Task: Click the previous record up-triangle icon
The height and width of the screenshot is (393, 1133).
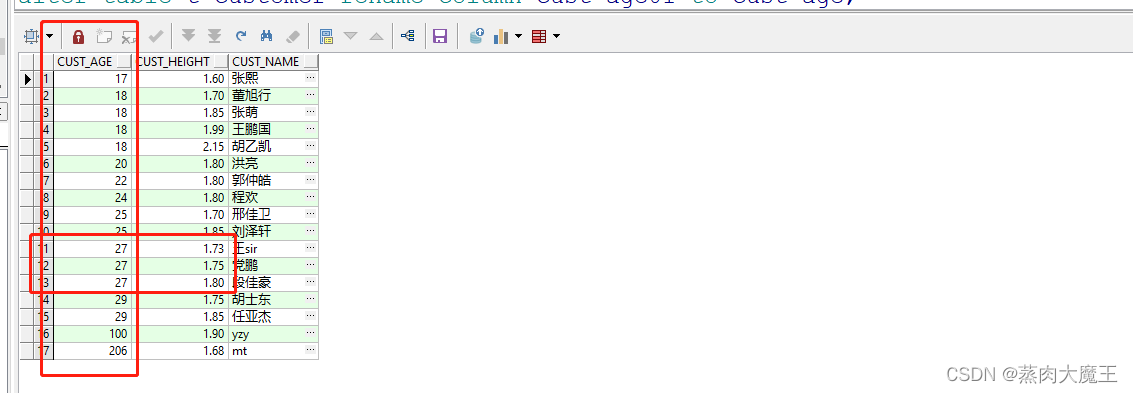Action: tap(376, 36)
